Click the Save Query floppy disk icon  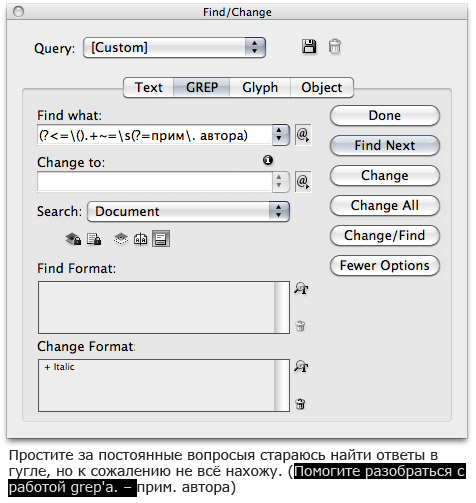(x=309, y=46)
